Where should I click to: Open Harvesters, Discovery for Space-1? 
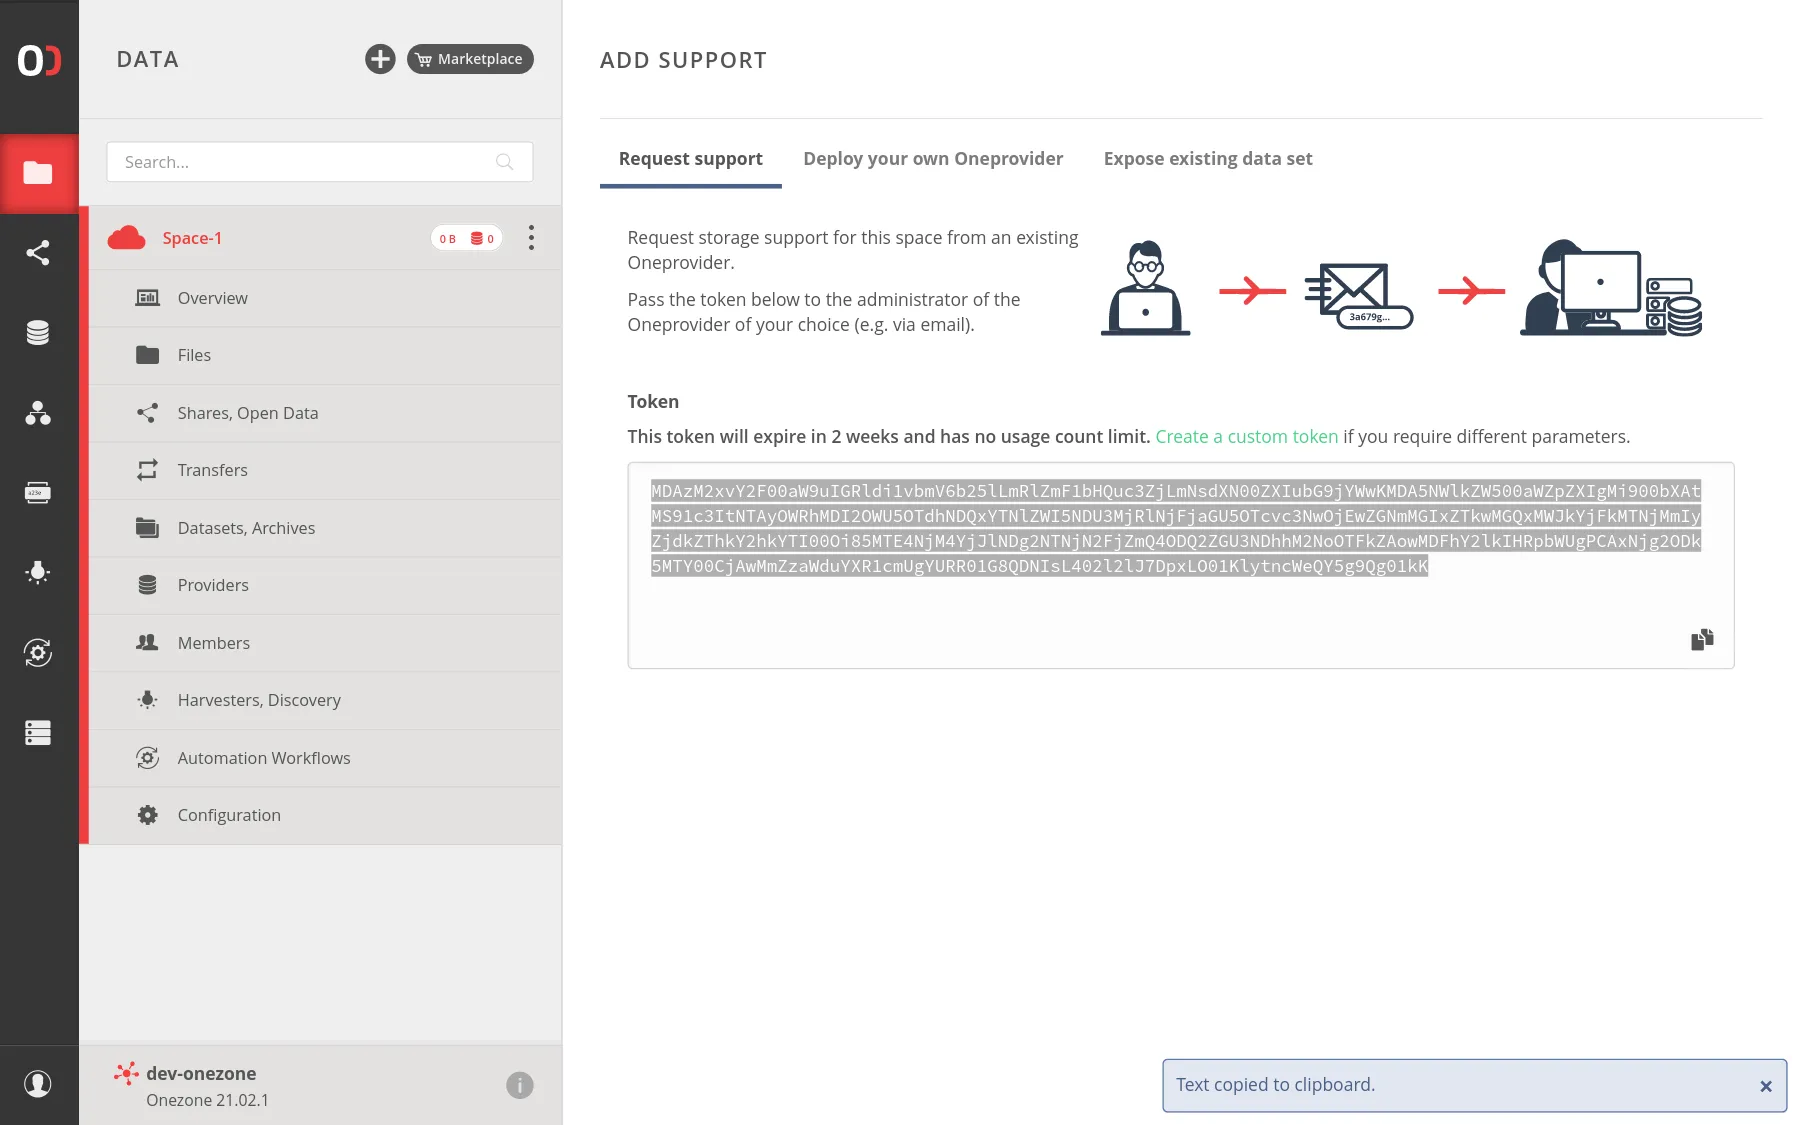point(259,700)
